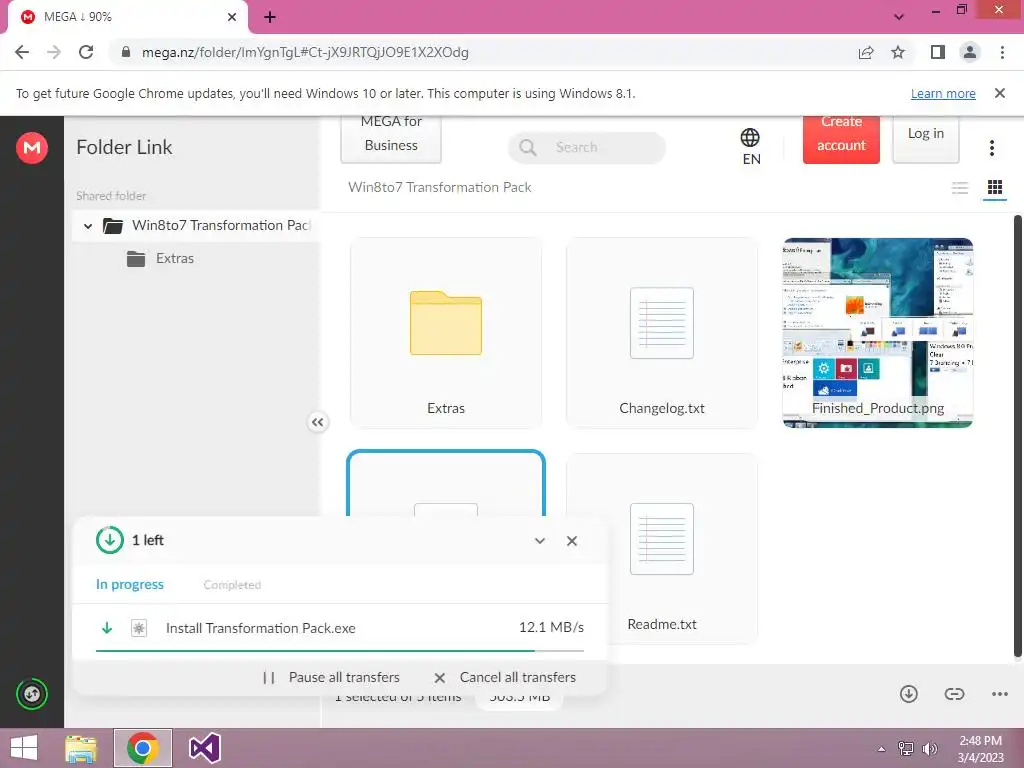This screenshot has width=1024, height=768.
Task: Select the Readme.txt file
Action: coord(662,549)
